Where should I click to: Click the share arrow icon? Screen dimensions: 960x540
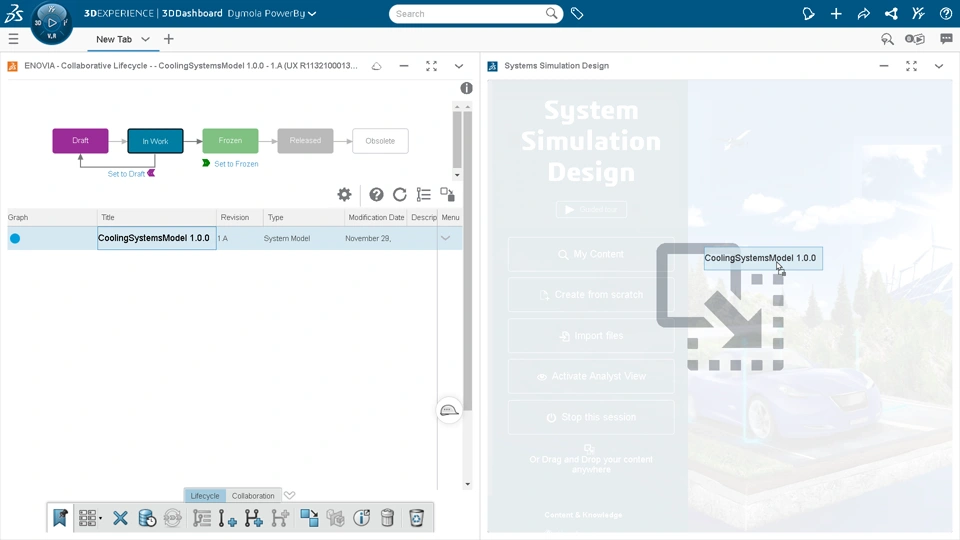tap(863, 13)
